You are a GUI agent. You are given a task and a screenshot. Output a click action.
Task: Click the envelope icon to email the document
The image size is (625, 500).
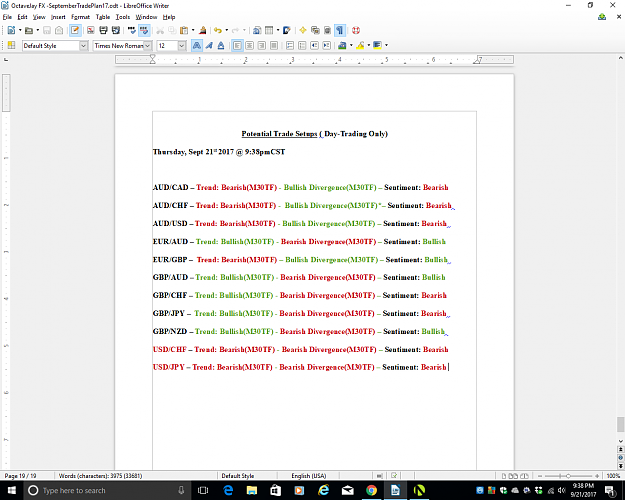59,30
